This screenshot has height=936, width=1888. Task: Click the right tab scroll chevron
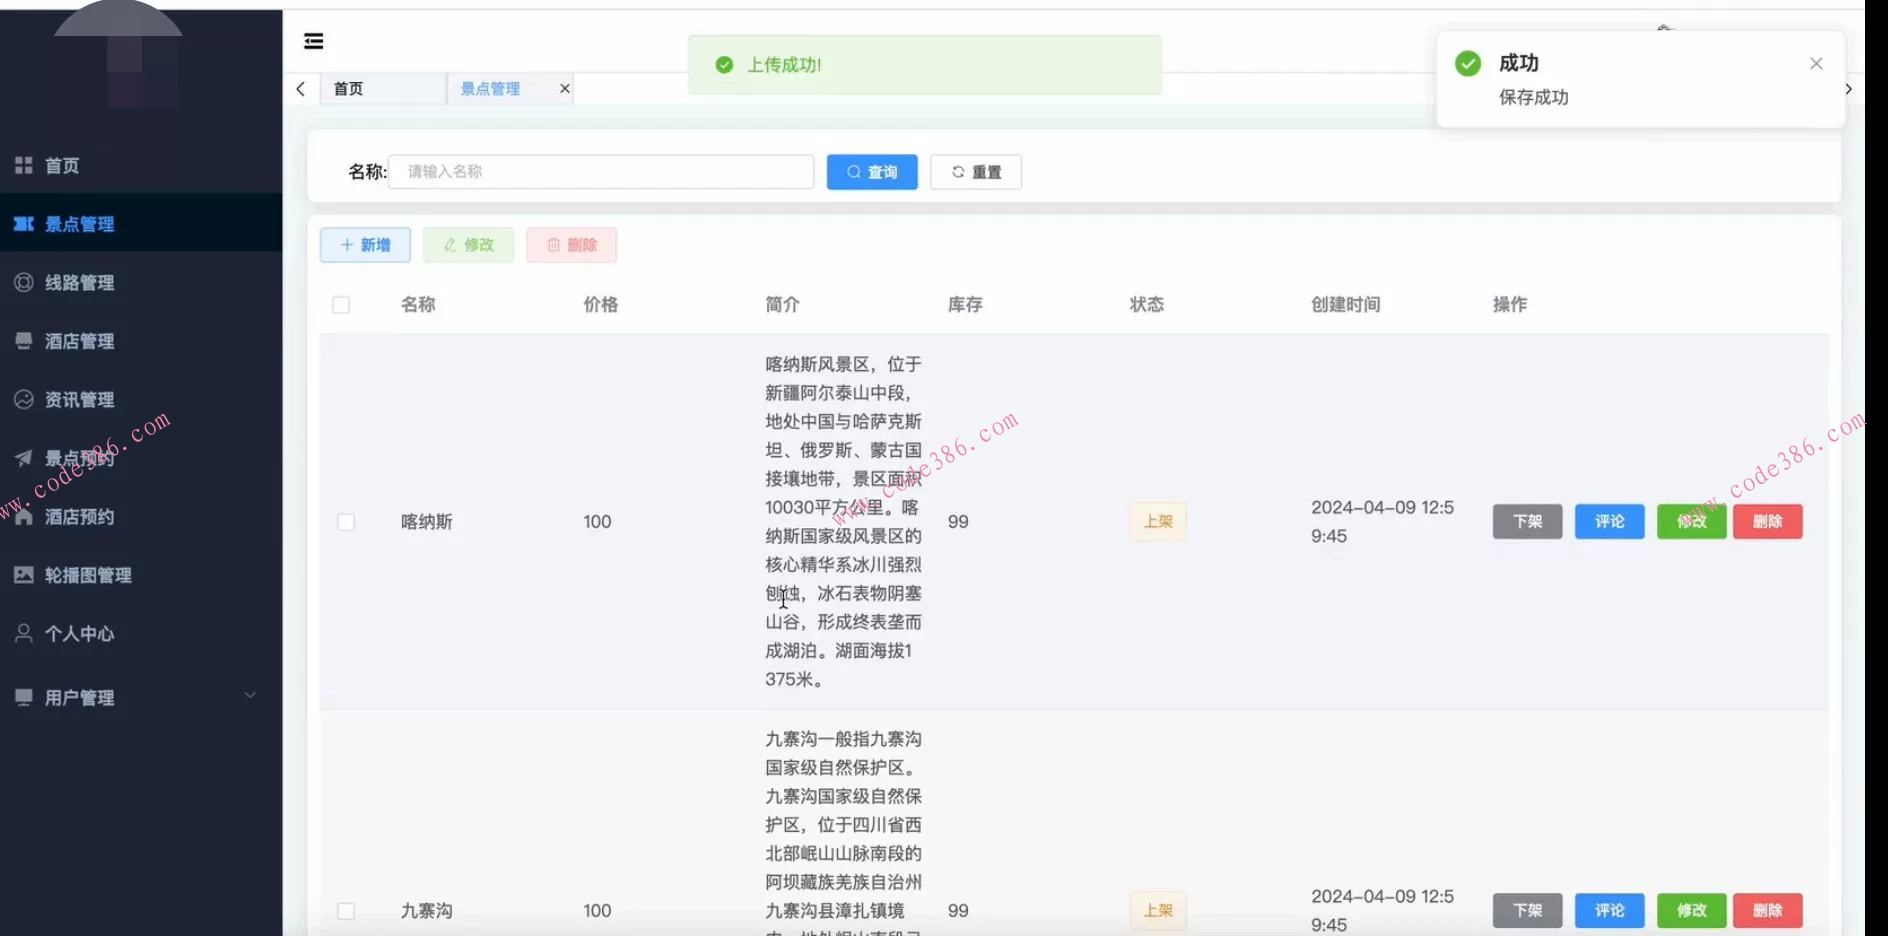point(1848,88)
